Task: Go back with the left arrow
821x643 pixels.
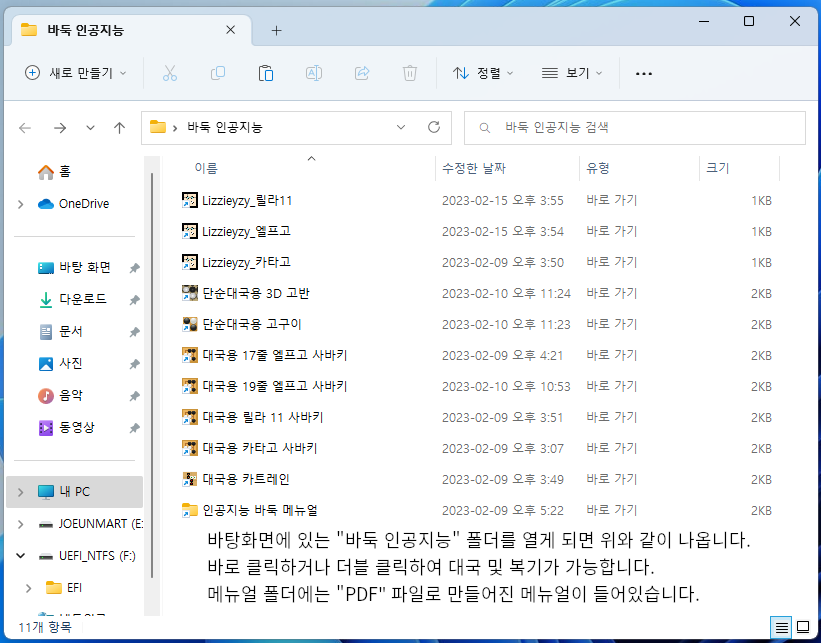Action: click(x=25, y=128)
